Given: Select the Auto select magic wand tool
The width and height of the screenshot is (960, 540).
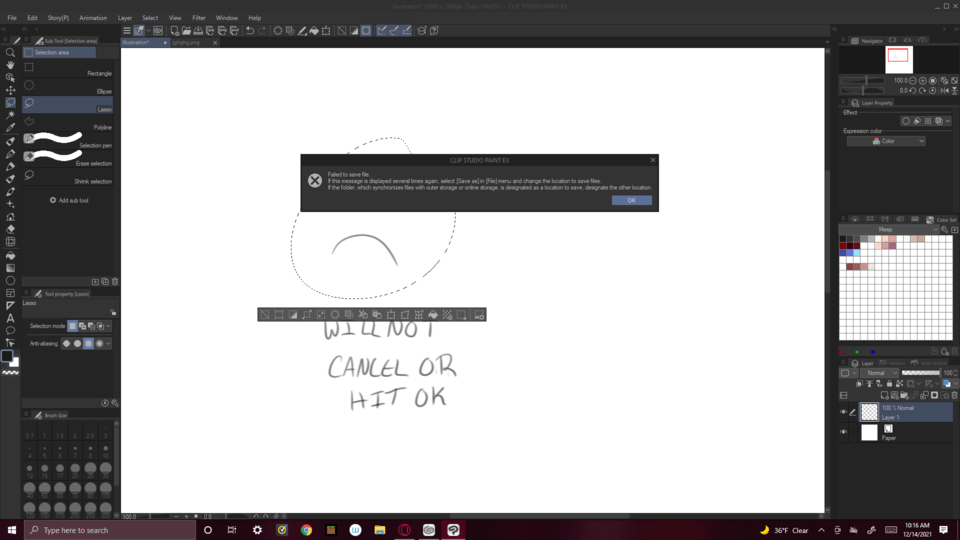Looking at the screenshot, I should [10, 115].
